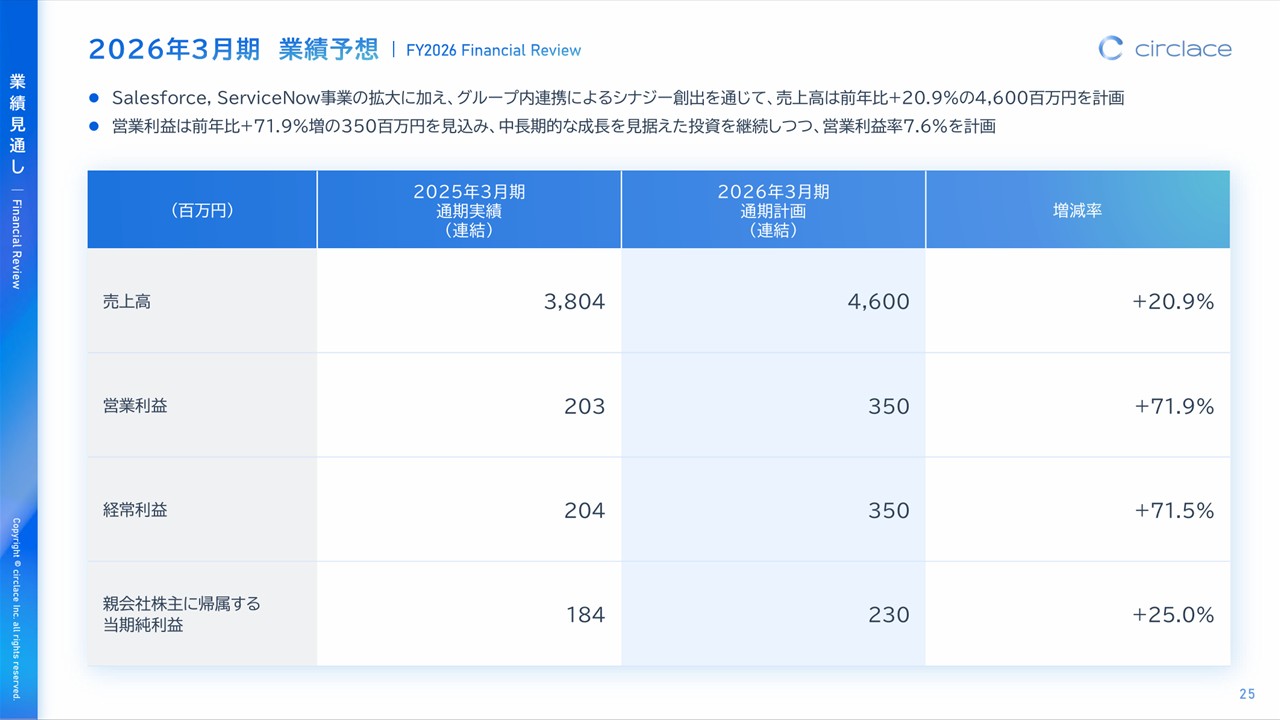Select the second bullet starting with 営業利益は前年比
The height and width of the screenshot is (720, 1280).
click(553, 127)
